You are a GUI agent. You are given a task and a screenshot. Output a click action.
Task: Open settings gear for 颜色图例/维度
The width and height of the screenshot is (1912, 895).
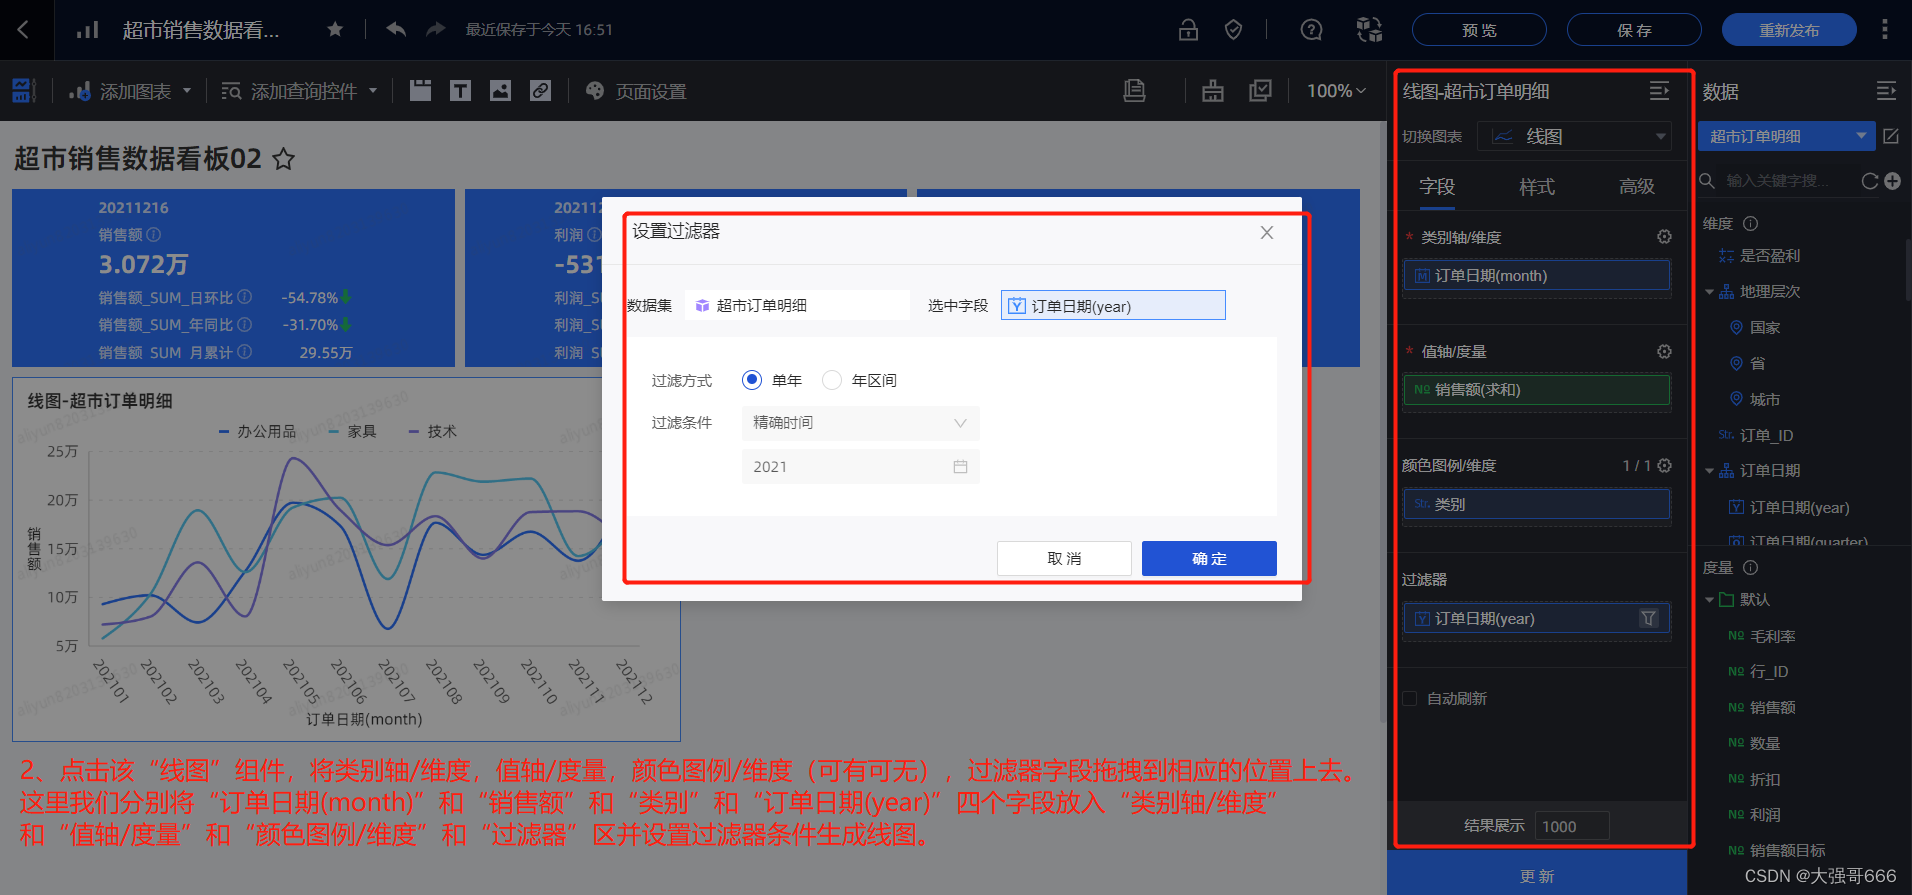tap(1664, 465)
